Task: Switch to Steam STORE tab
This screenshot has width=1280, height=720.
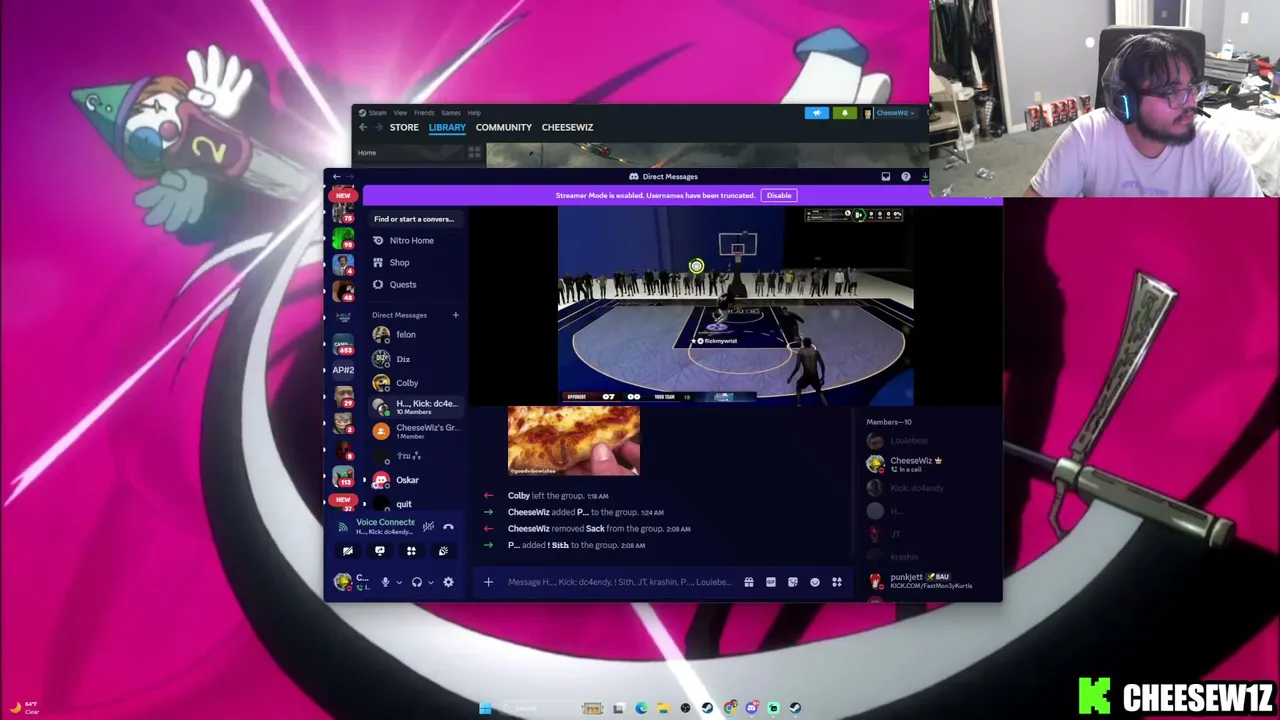Action: point(404,128)
